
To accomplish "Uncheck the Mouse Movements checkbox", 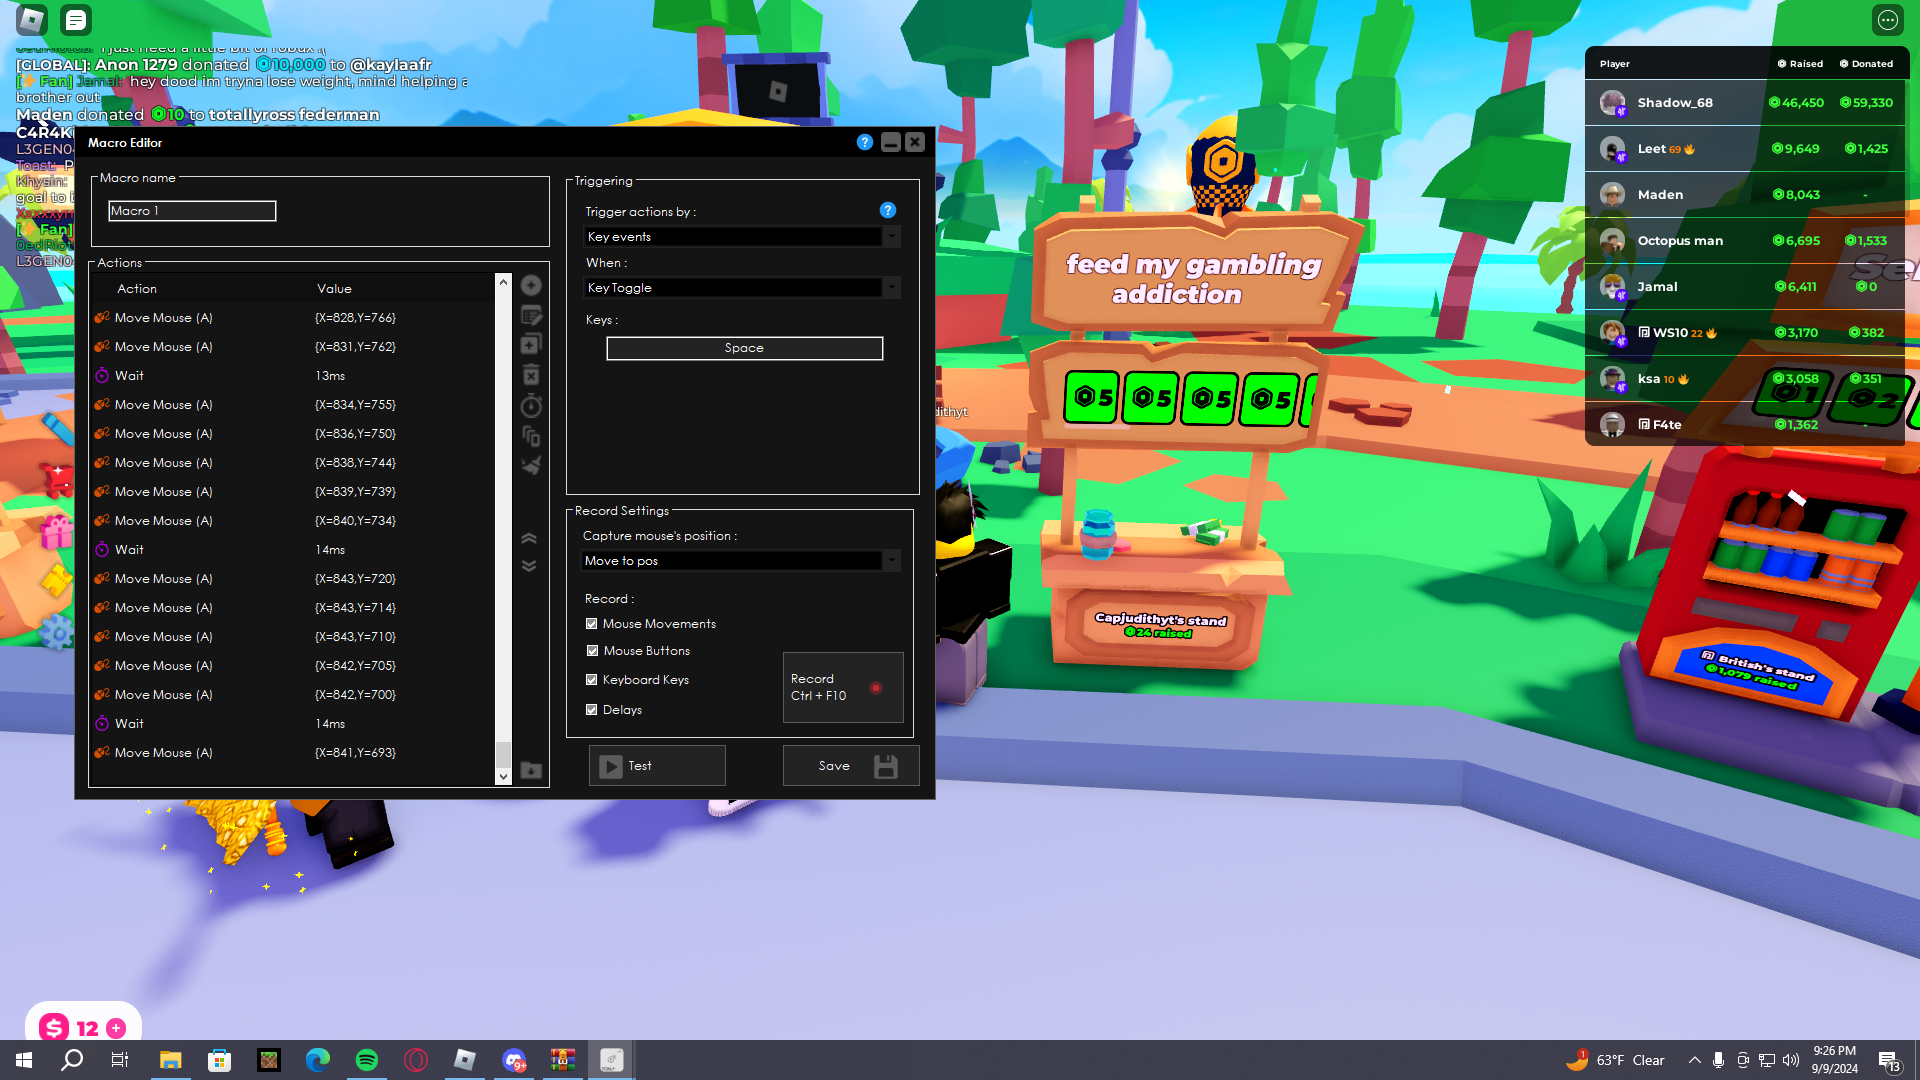I will tap(592, 624).
